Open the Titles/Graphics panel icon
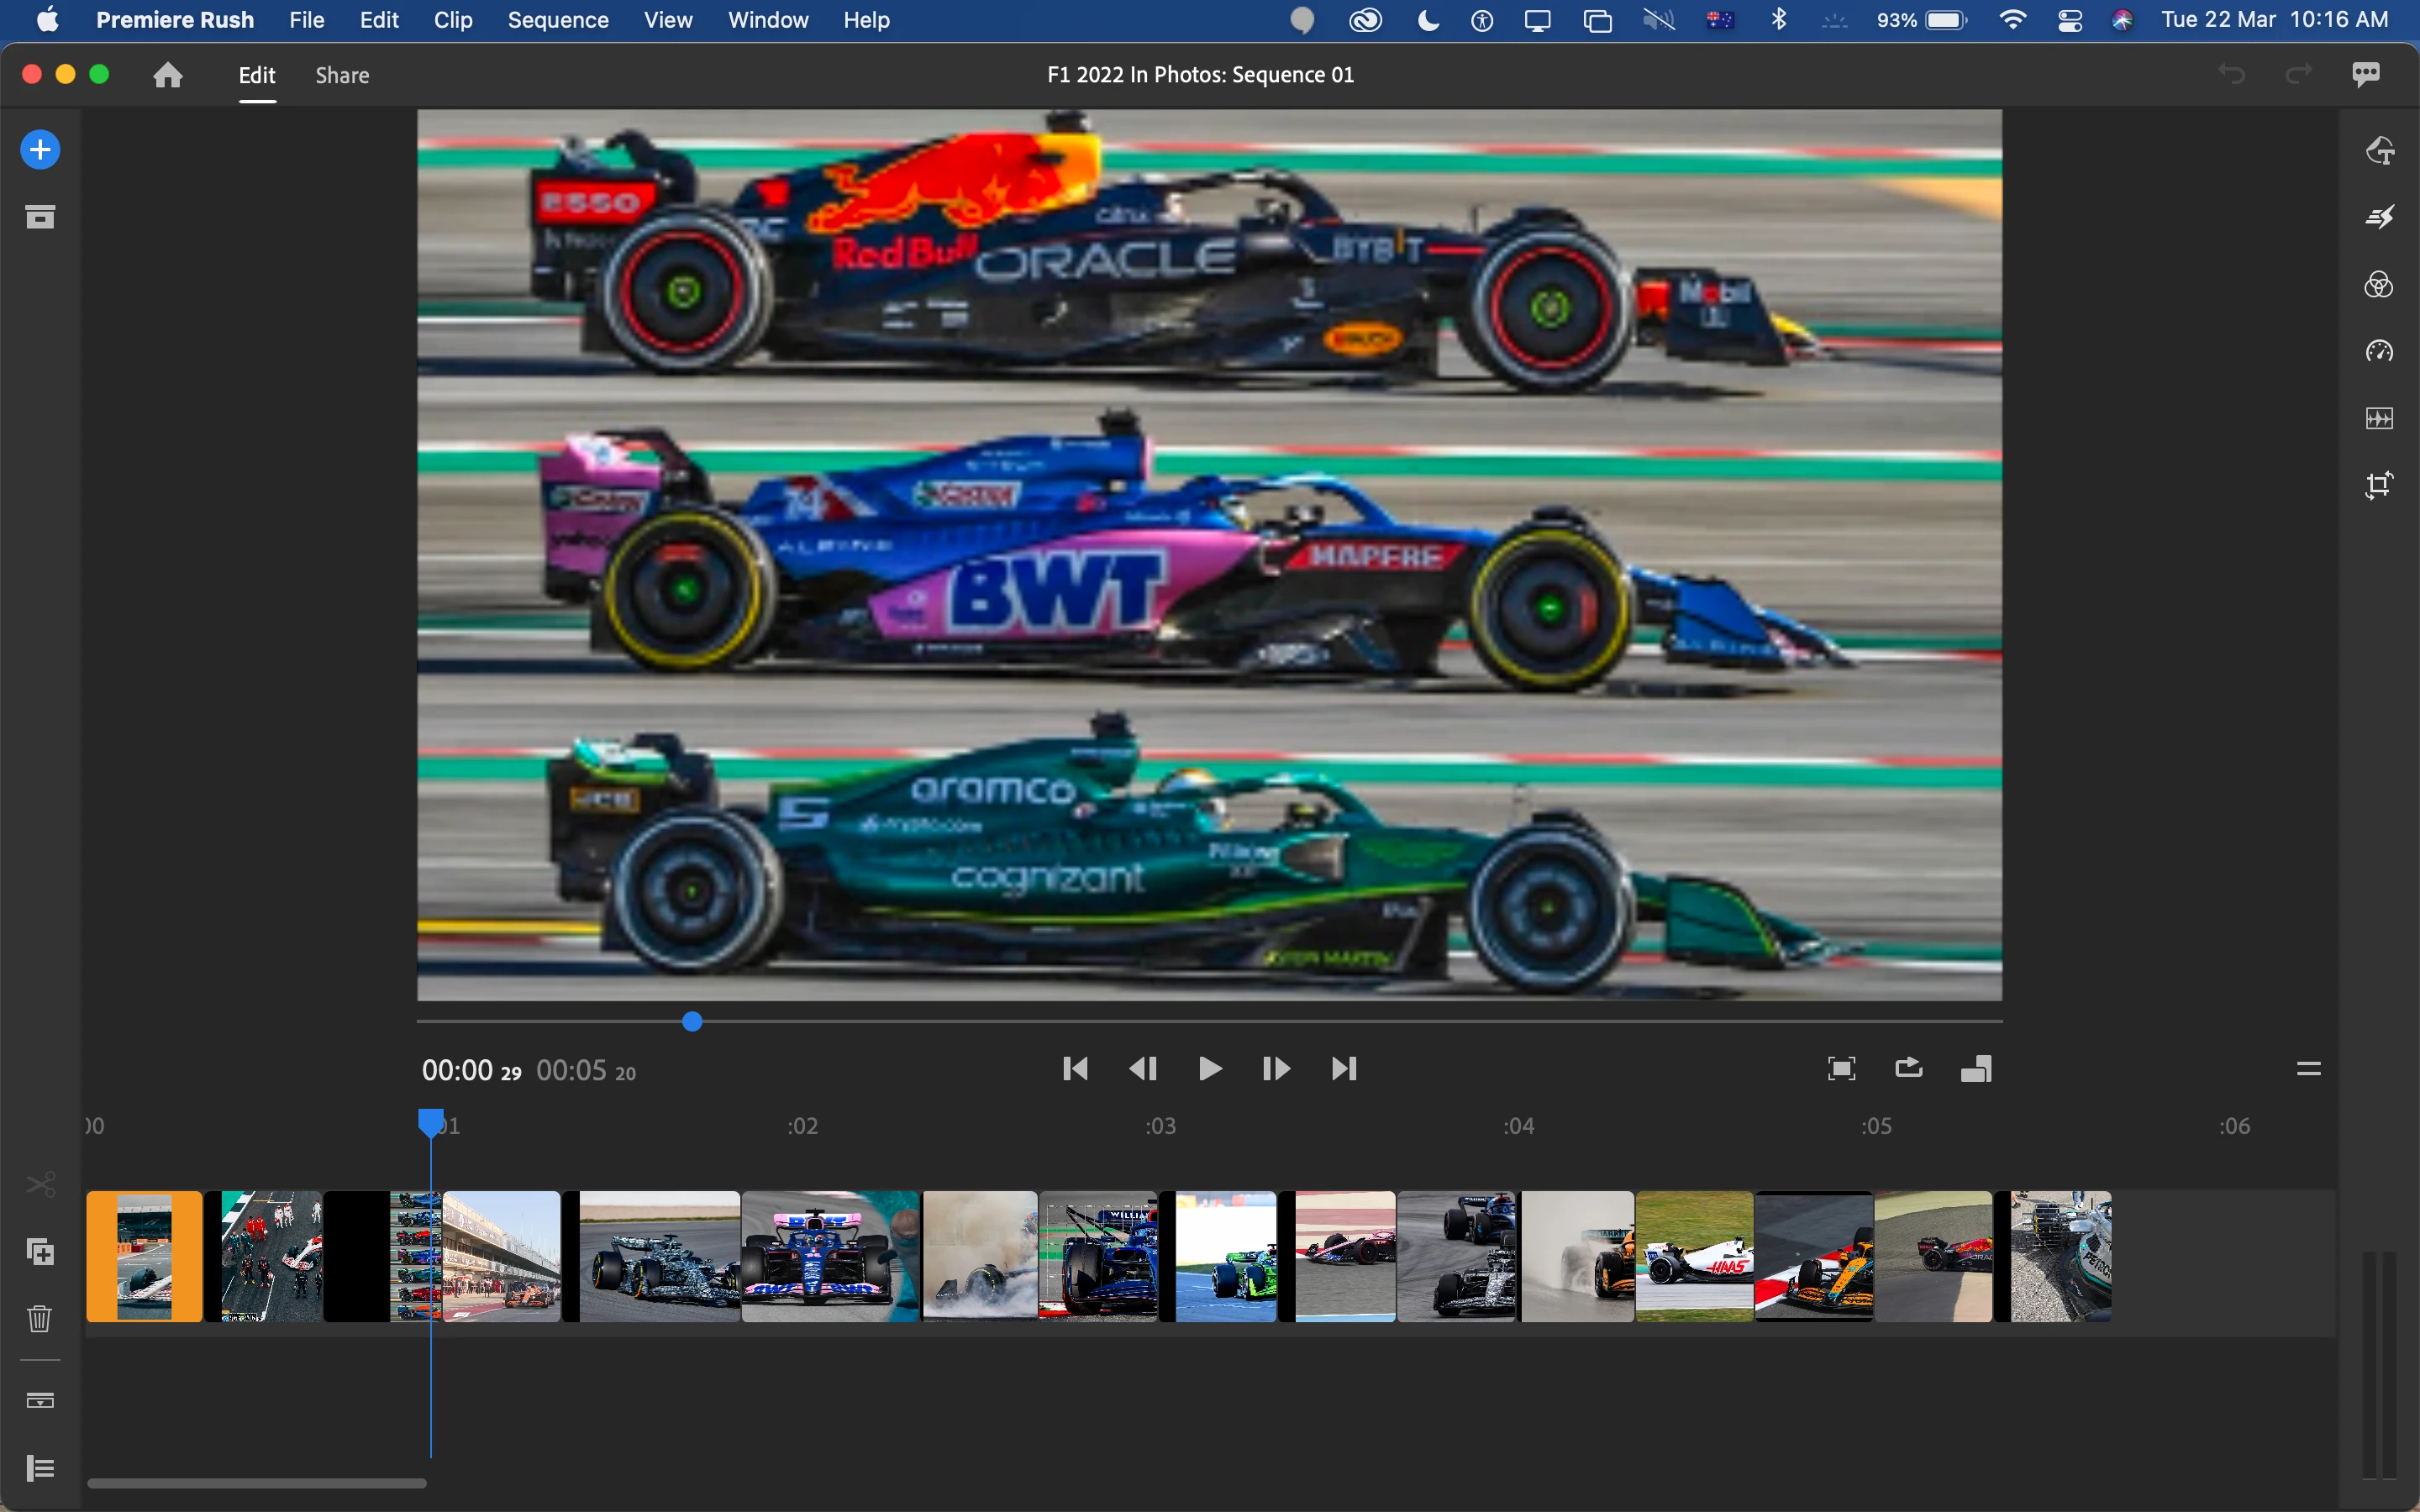2420x1512 pixels. pos(2379,151)
